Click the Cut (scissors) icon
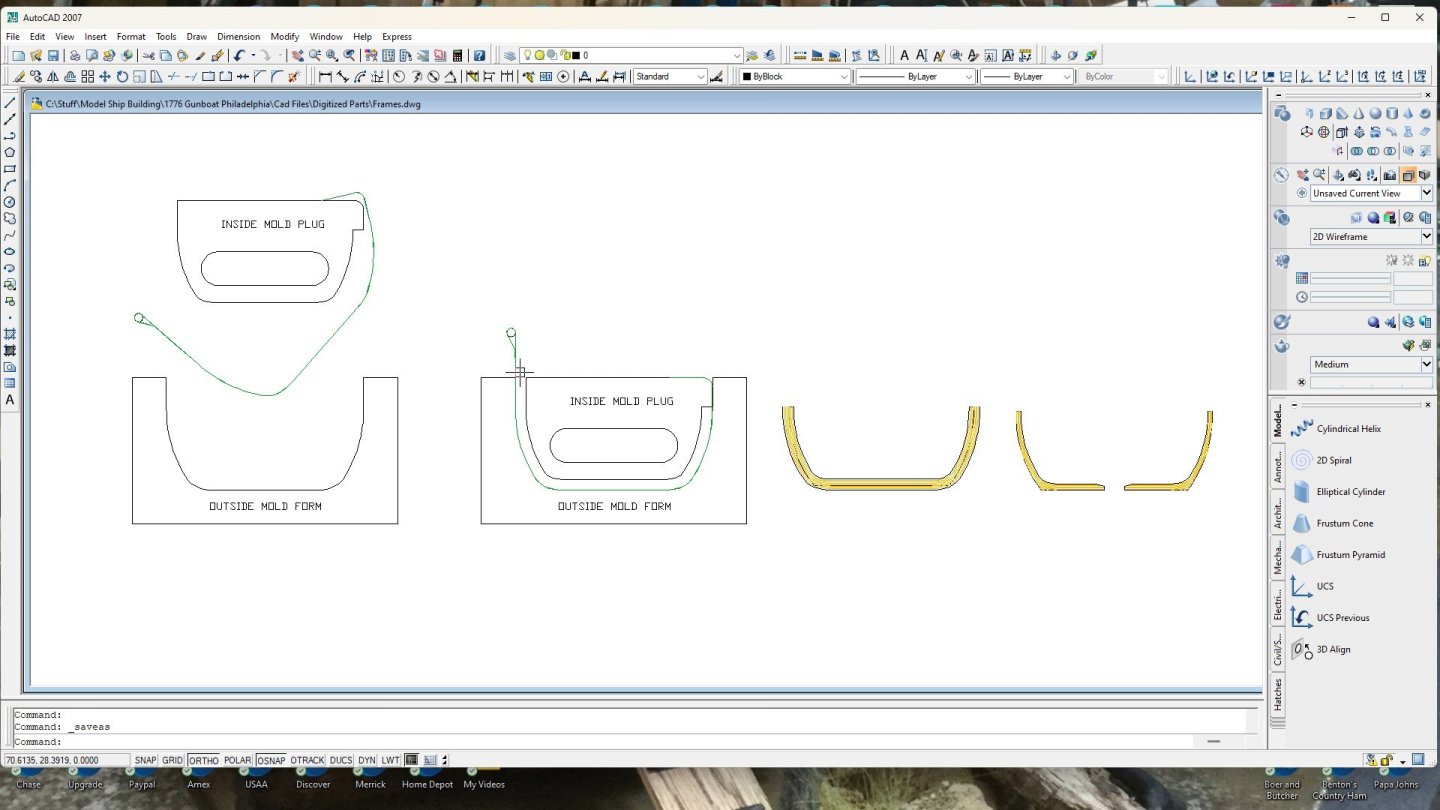This screenshot has width=1440, height=810. 149,56
